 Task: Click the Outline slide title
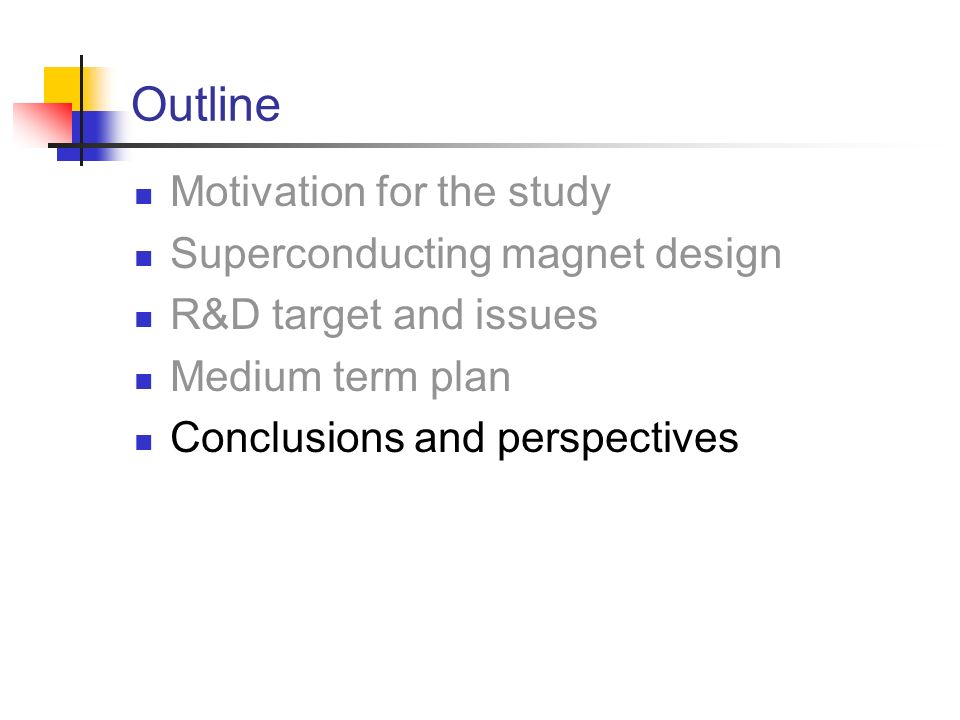click(x=206, y=105)
